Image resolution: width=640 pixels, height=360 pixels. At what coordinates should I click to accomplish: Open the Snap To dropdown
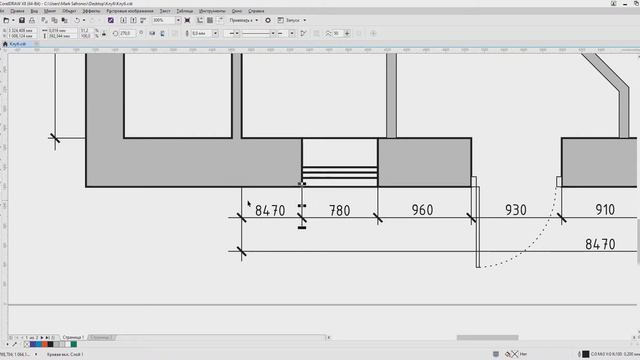point(243,20)
